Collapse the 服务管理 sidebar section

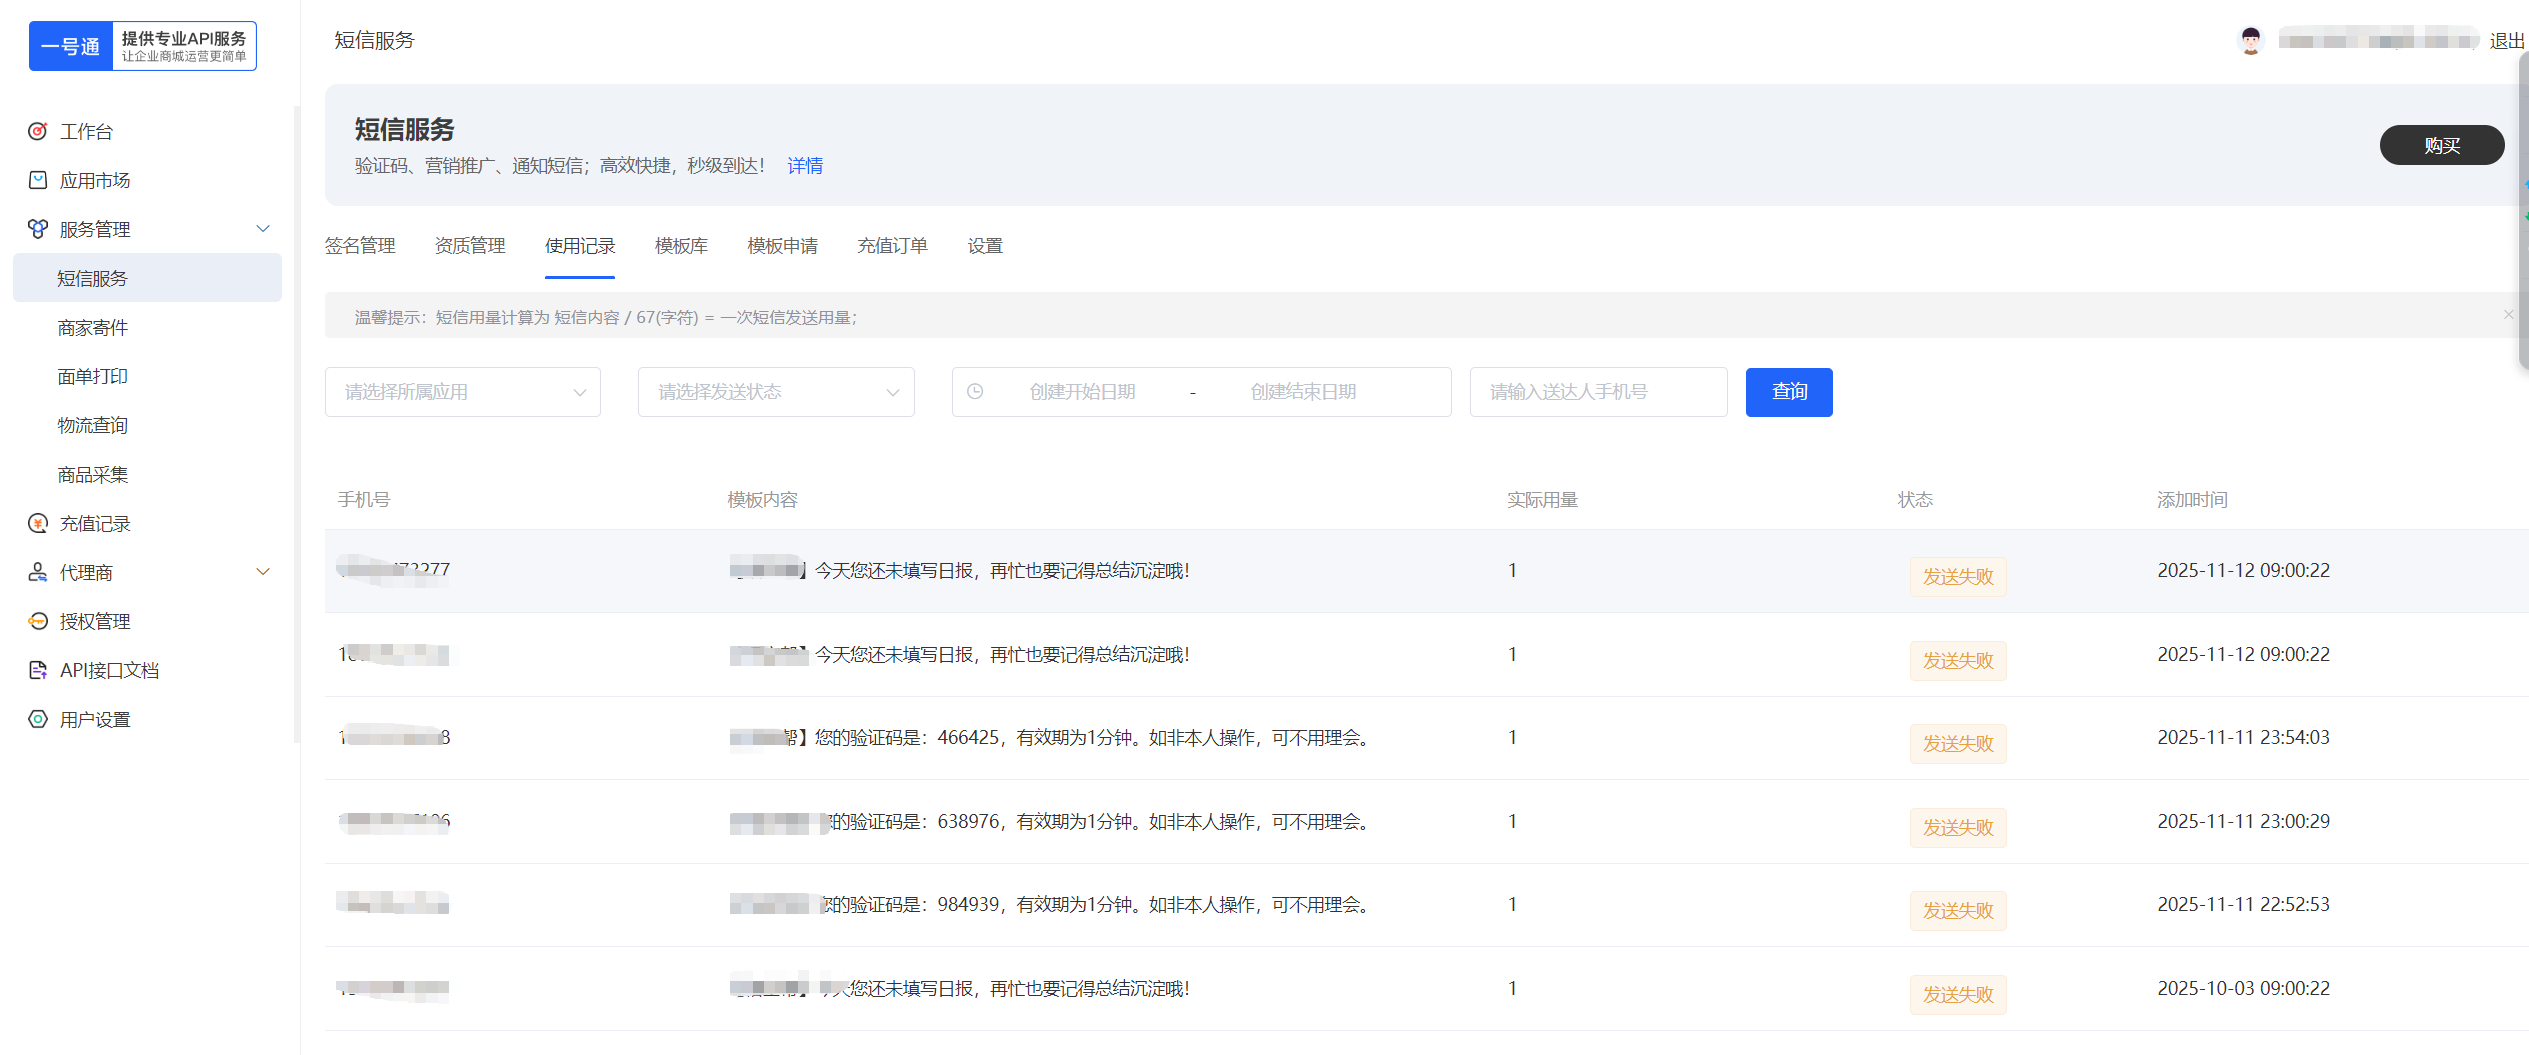[263, 229]
